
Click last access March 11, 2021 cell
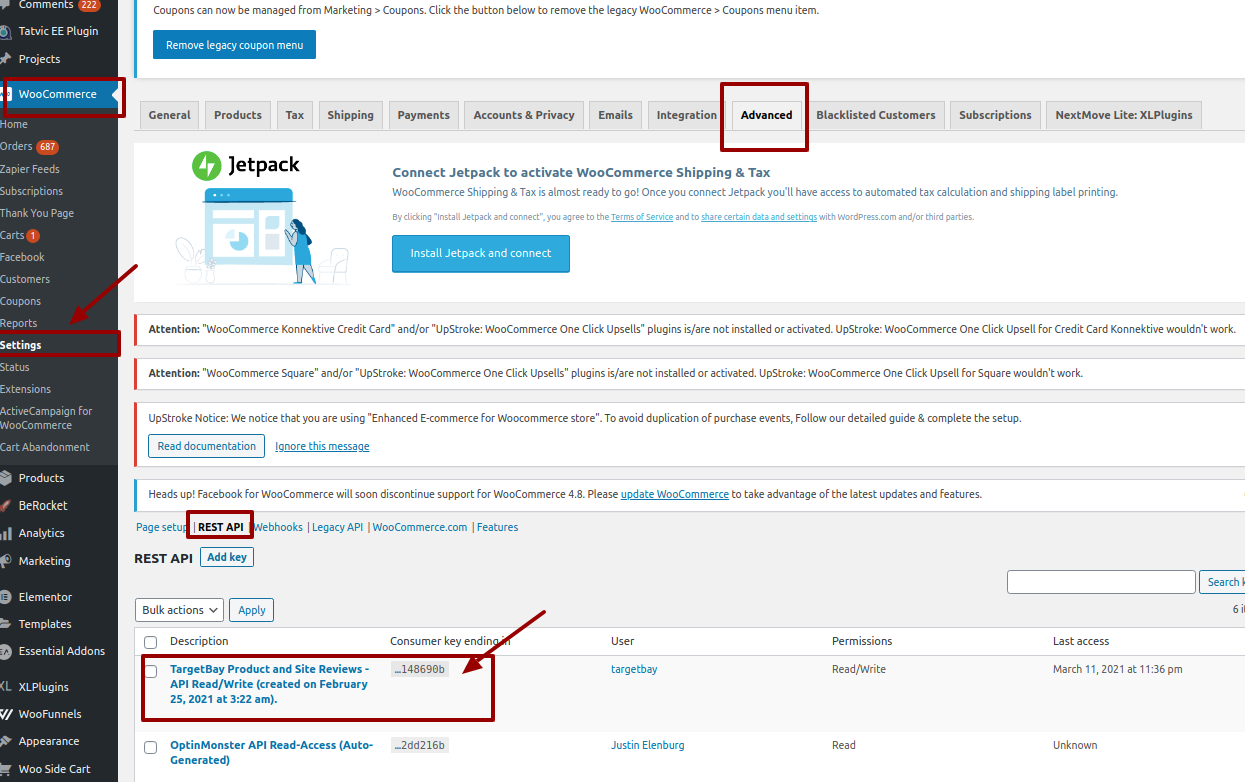coord(1118,669)
